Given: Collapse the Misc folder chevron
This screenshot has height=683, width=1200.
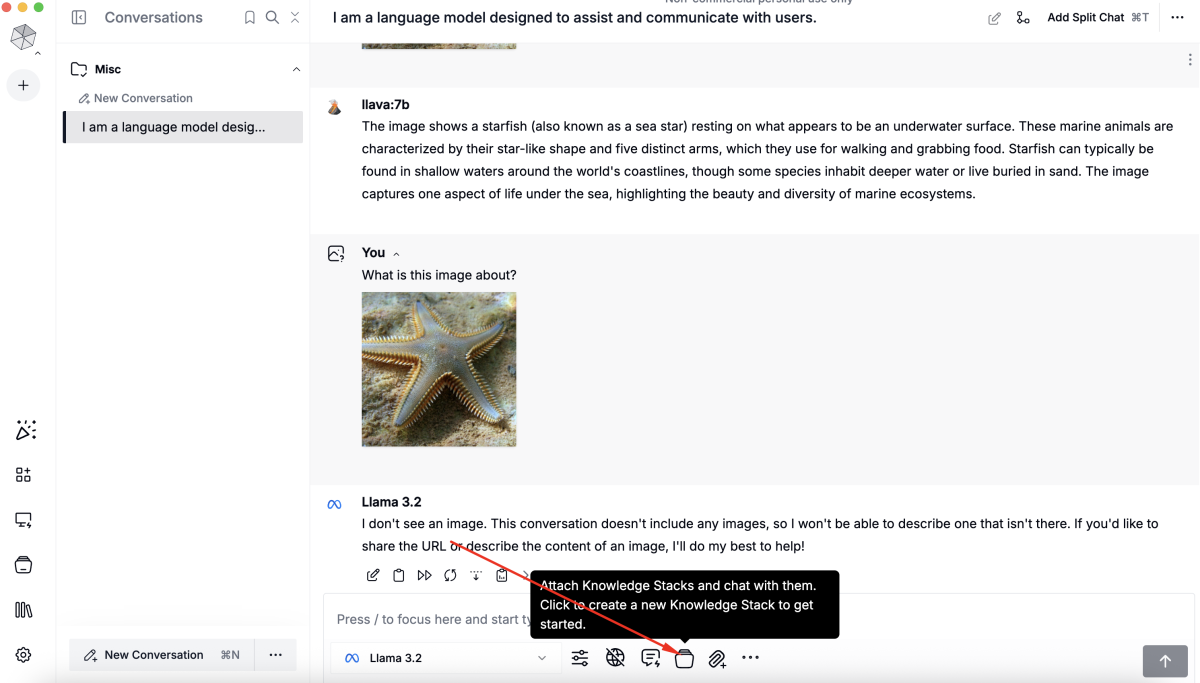Looking at the screenshot, I should pos(296,69).
